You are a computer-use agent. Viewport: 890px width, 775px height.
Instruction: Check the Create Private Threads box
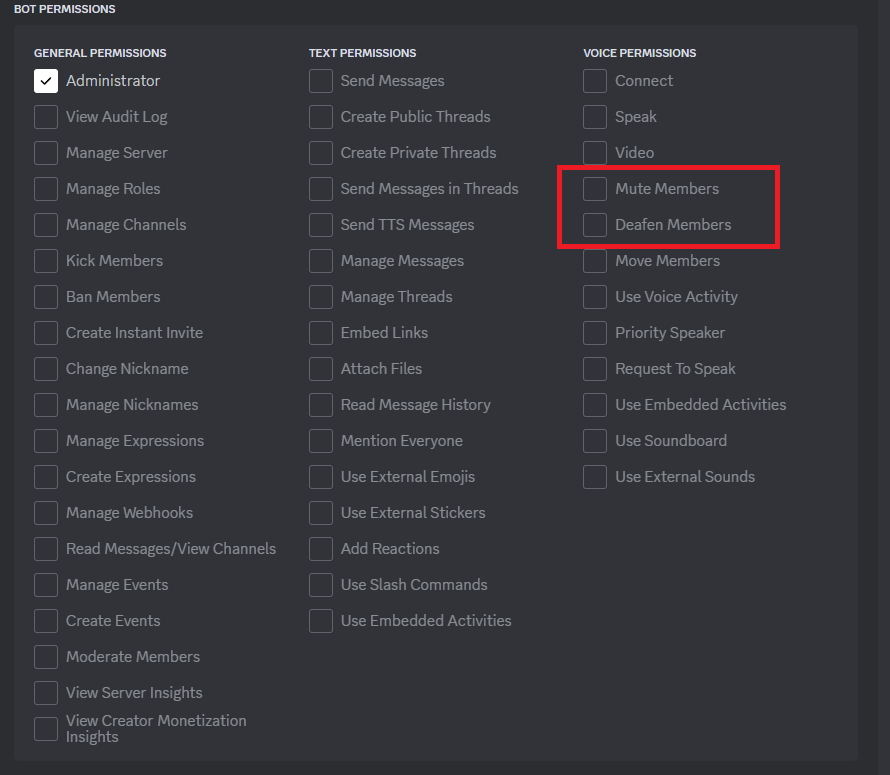click(321, 153)
